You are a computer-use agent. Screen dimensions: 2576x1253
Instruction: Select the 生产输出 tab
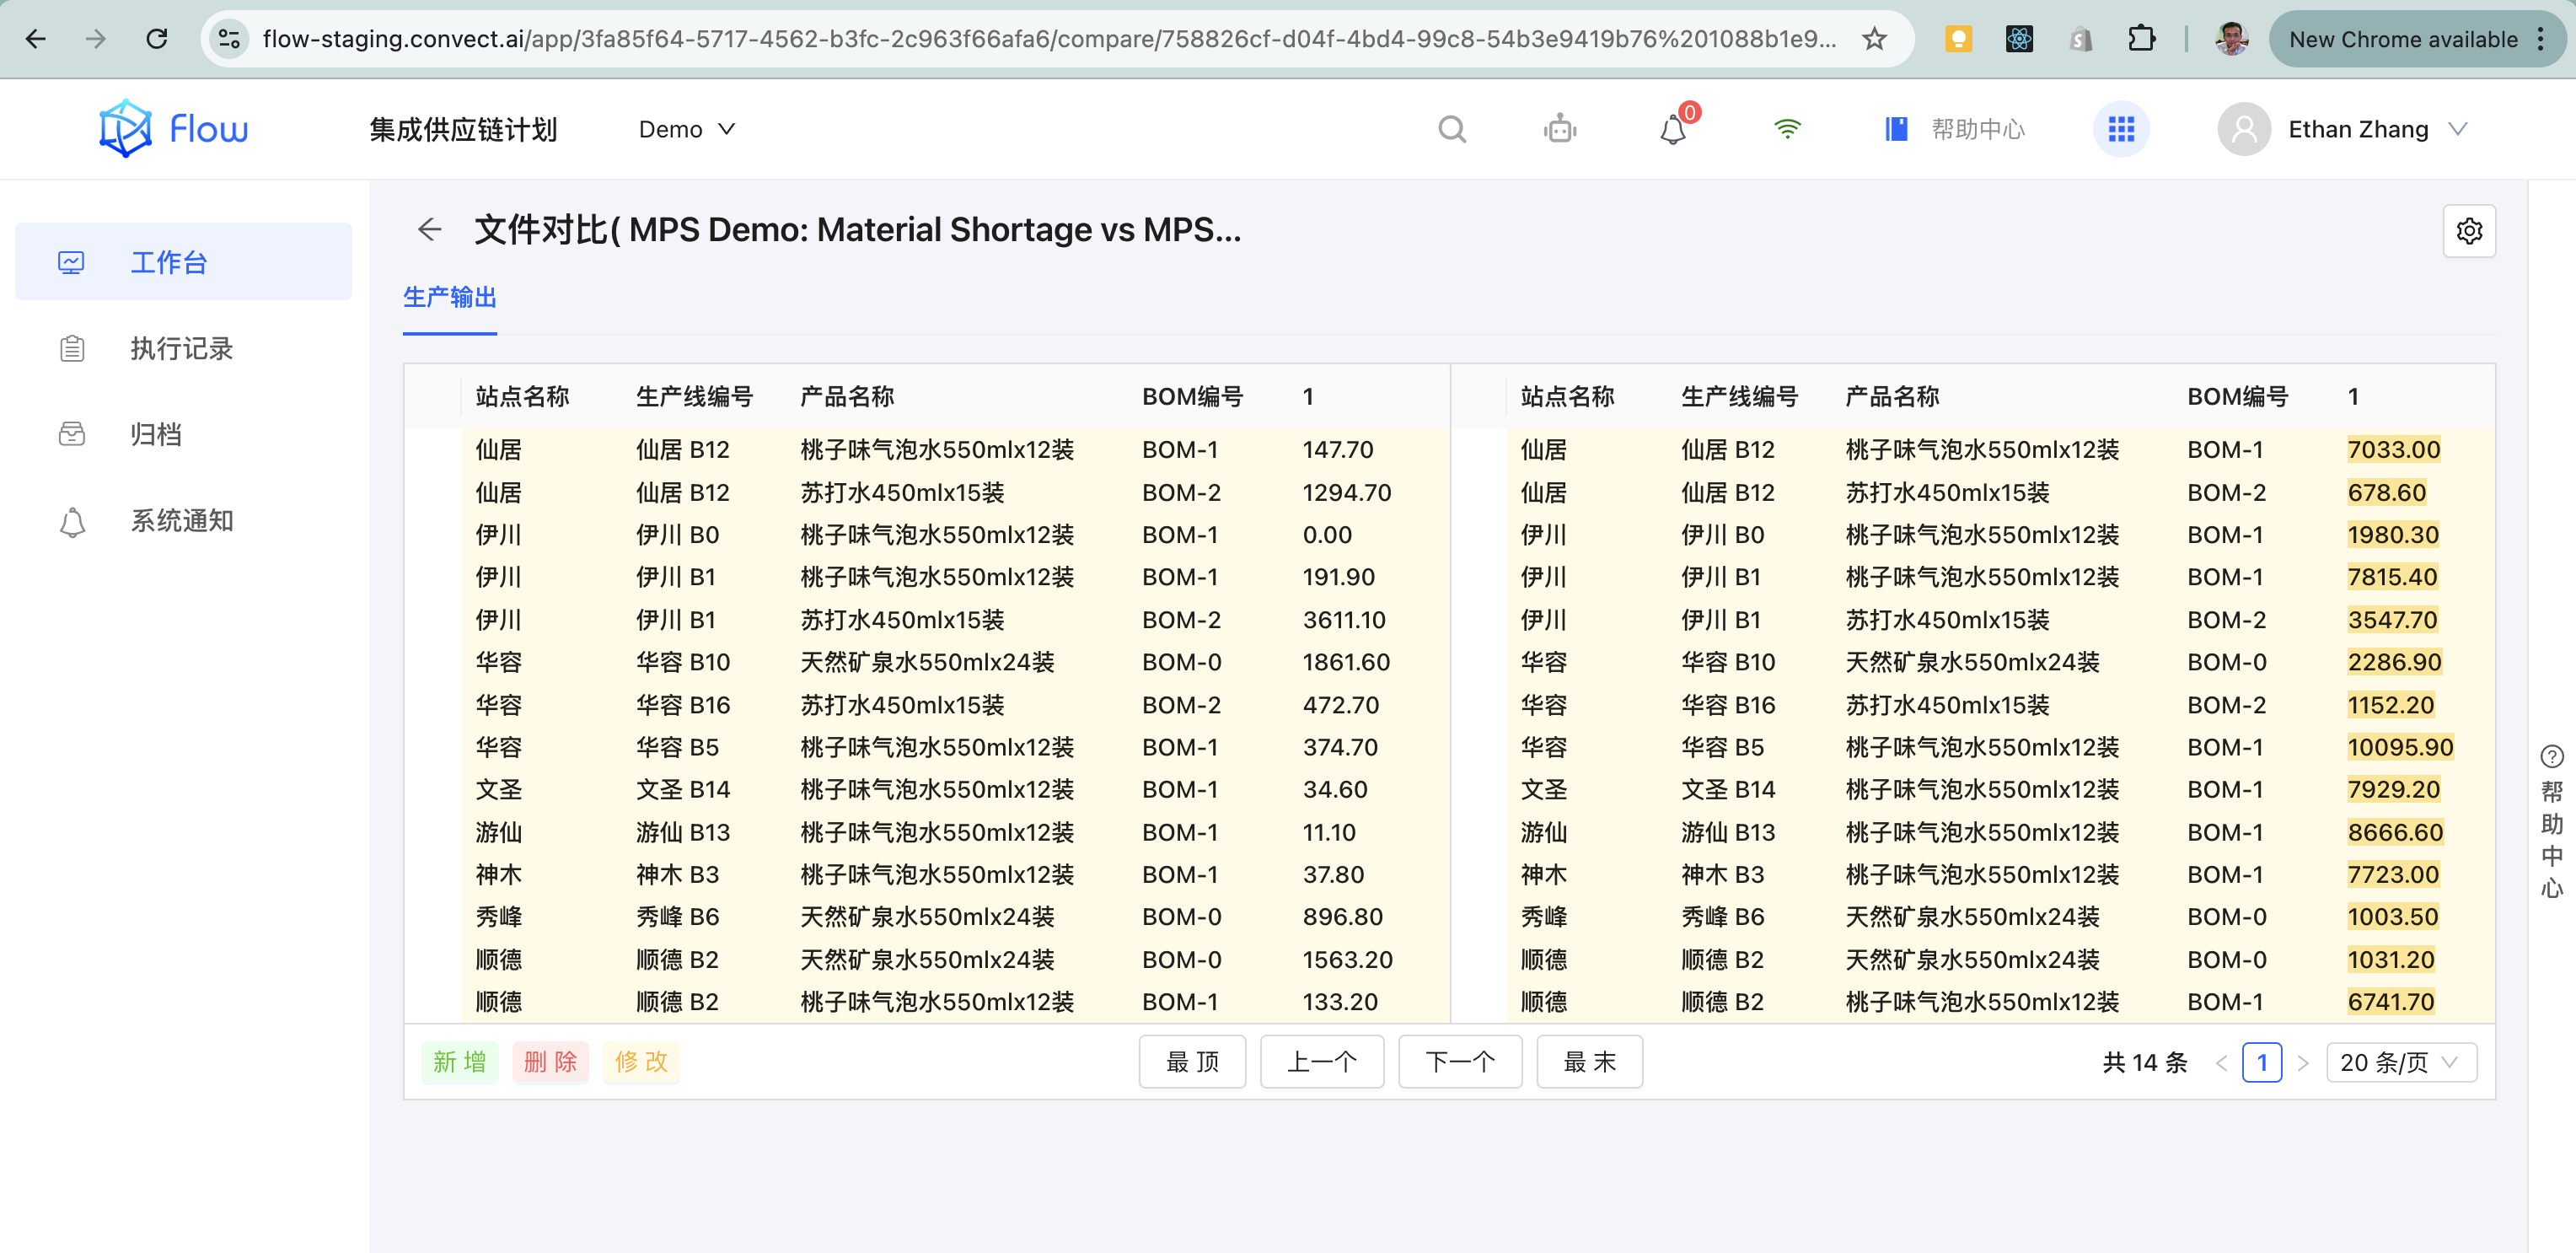452,298
